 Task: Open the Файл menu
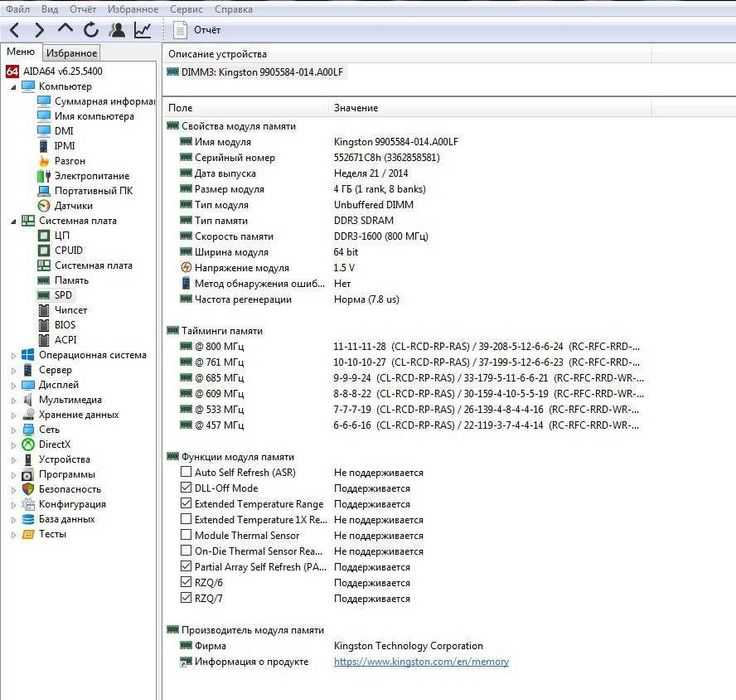[18, 9]
